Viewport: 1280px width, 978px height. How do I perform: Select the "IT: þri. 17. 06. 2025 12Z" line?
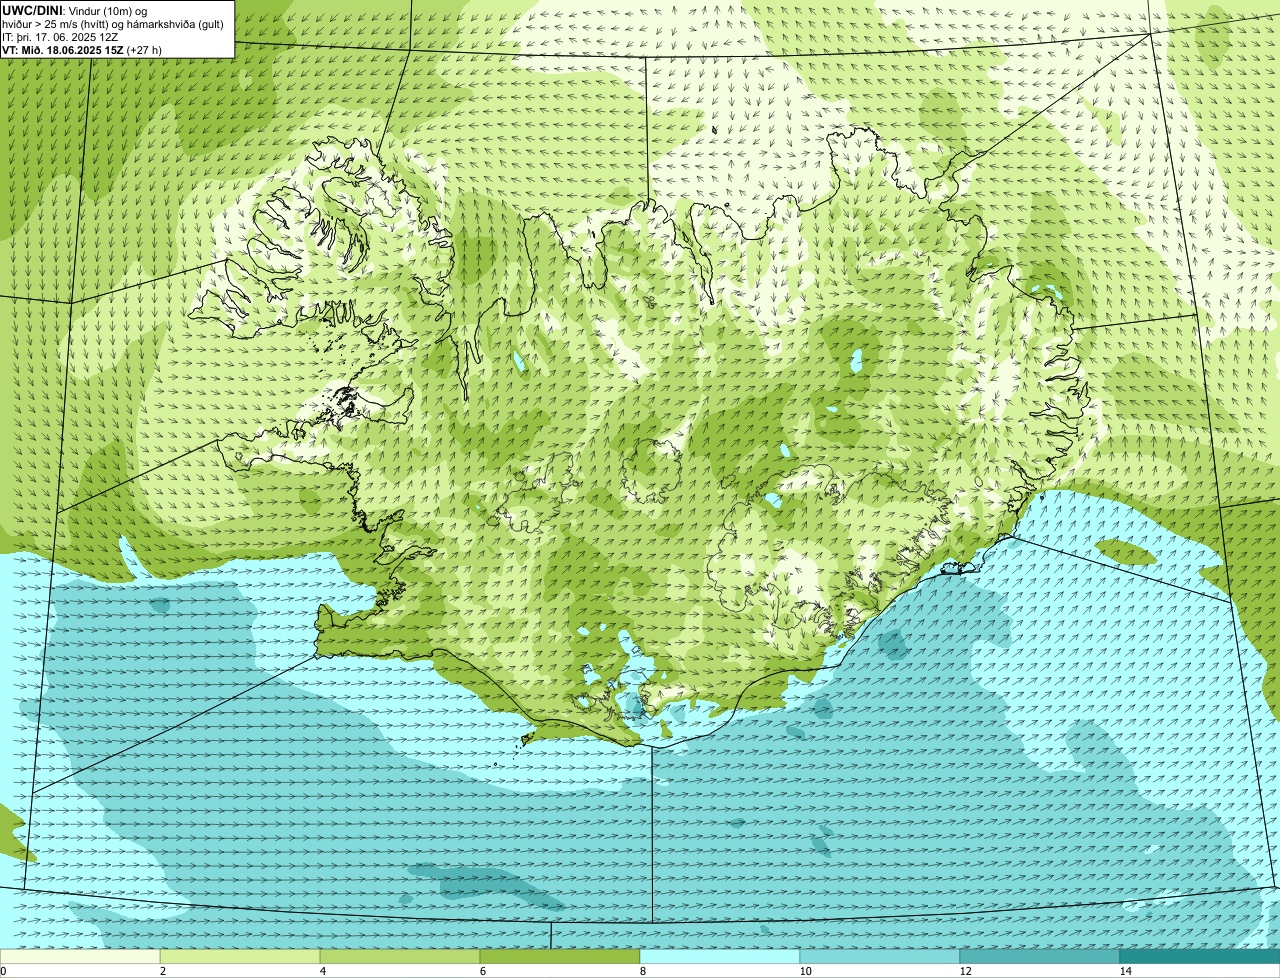pyautogui.click(x=60, y=37)
